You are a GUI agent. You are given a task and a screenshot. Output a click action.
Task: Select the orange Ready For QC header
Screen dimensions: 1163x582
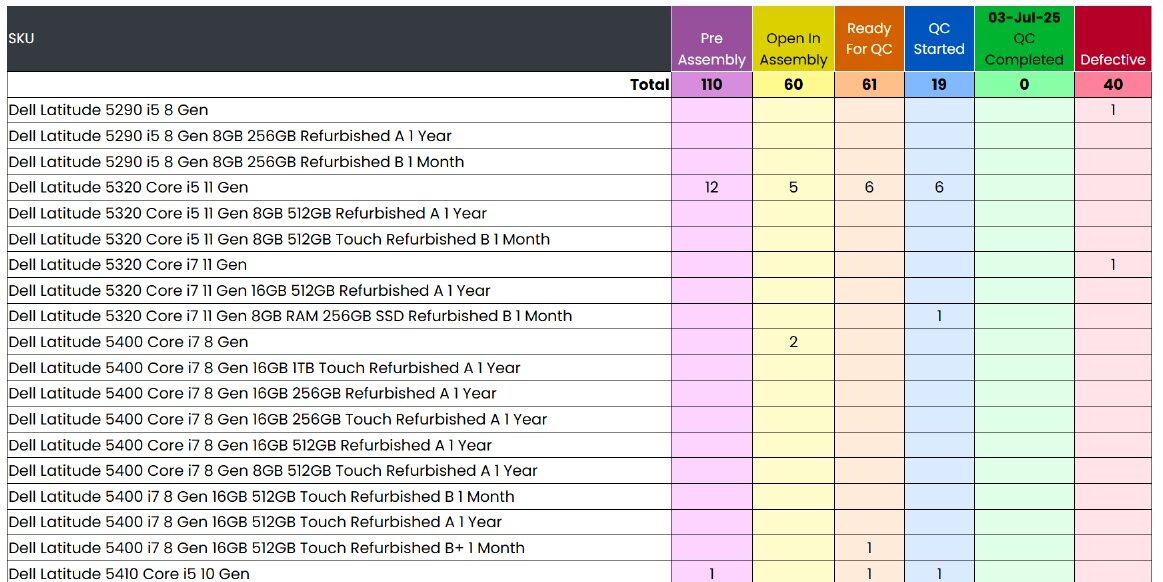click(869, 39)
